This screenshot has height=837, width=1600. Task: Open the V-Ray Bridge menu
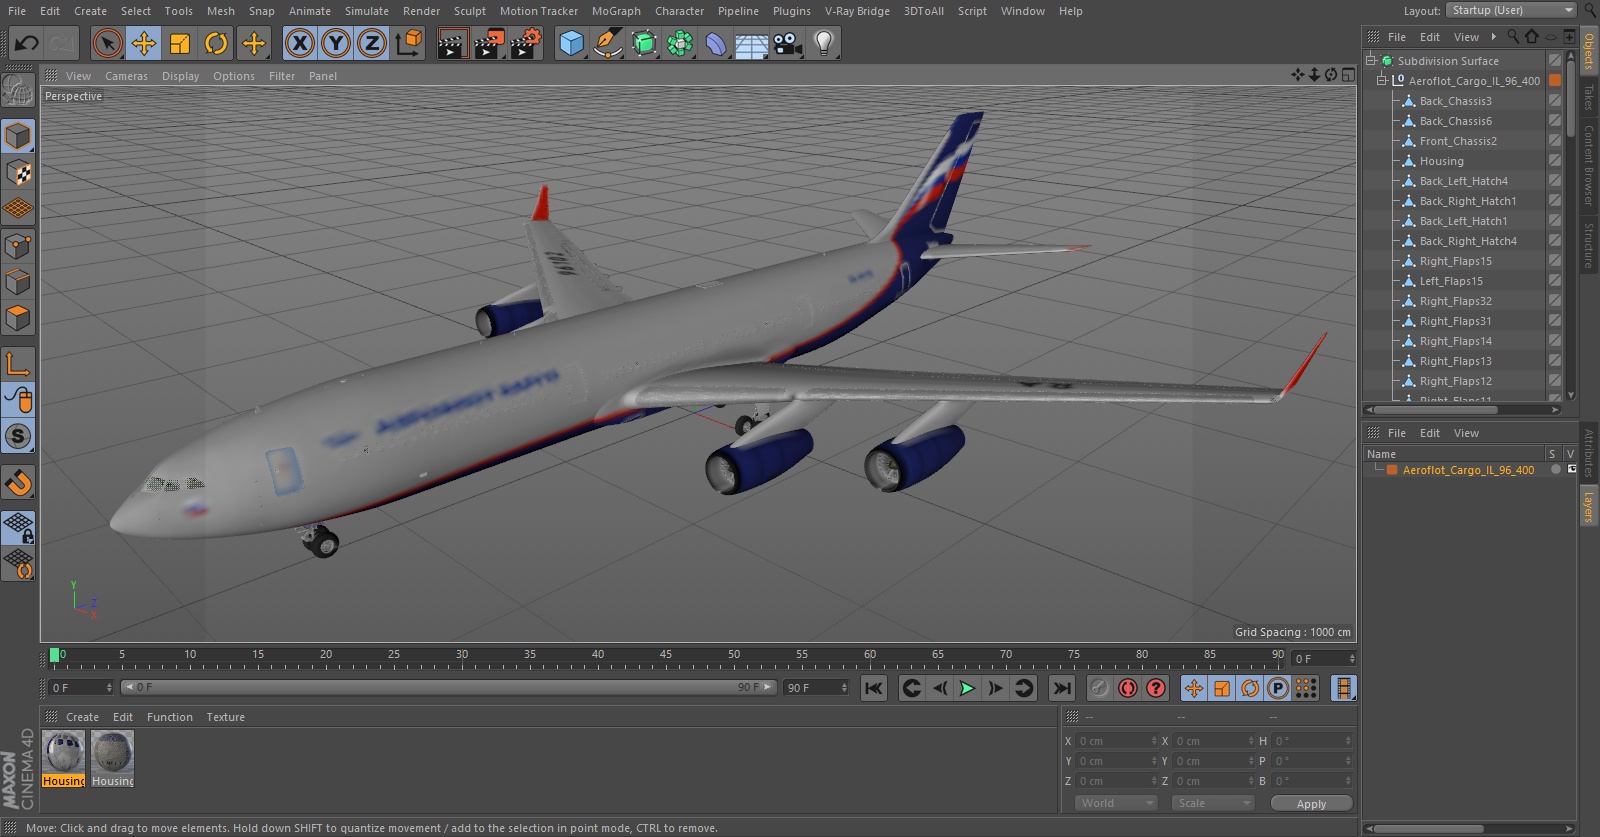click(857, 11)
